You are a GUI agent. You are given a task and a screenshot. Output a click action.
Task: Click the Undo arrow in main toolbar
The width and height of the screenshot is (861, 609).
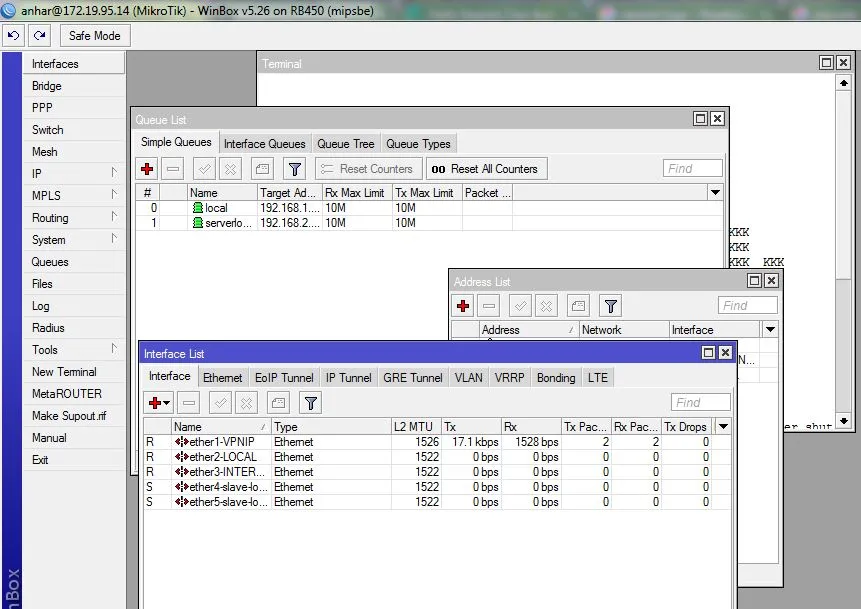[x=13, y=36]
